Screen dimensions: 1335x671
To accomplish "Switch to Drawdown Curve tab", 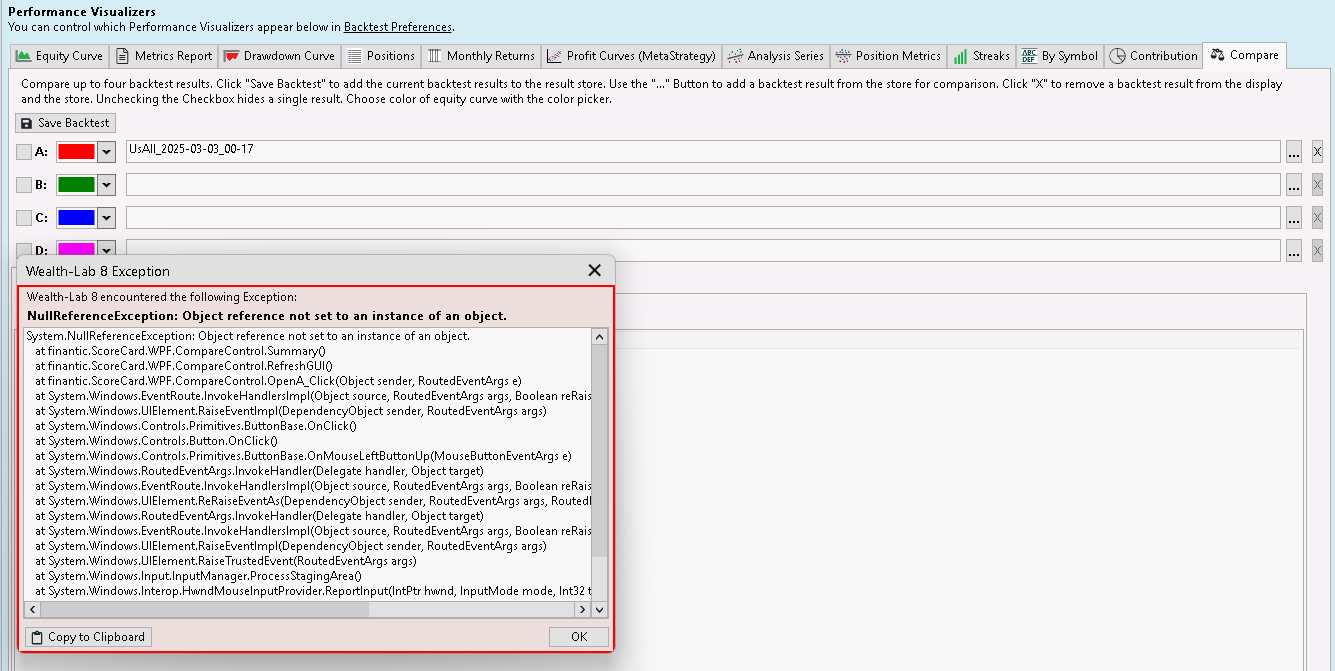I will (279, 56).
